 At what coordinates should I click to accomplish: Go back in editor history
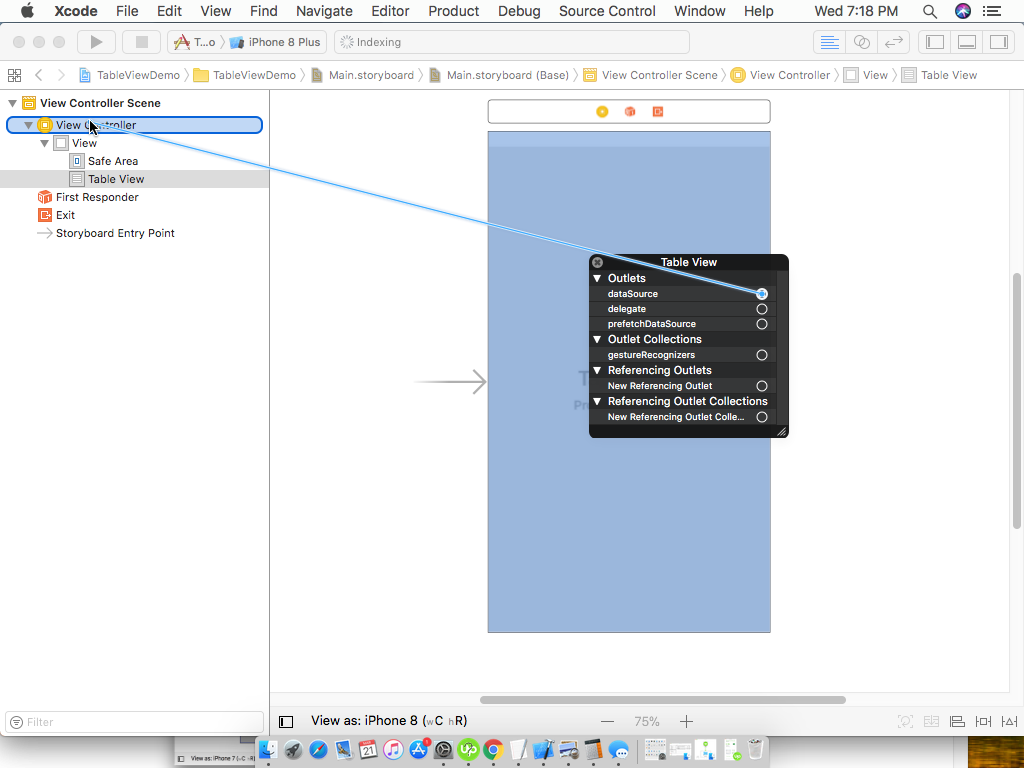point(39,75)
